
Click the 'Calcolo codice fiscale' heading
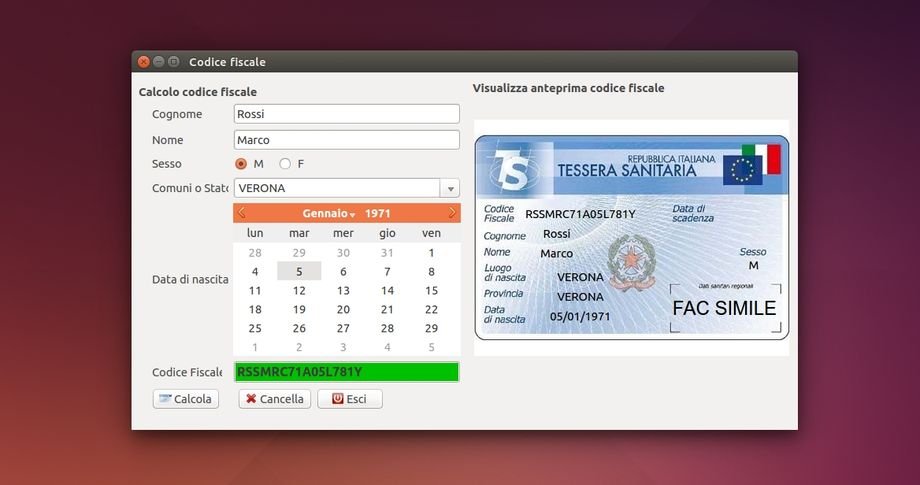[198, 92]
